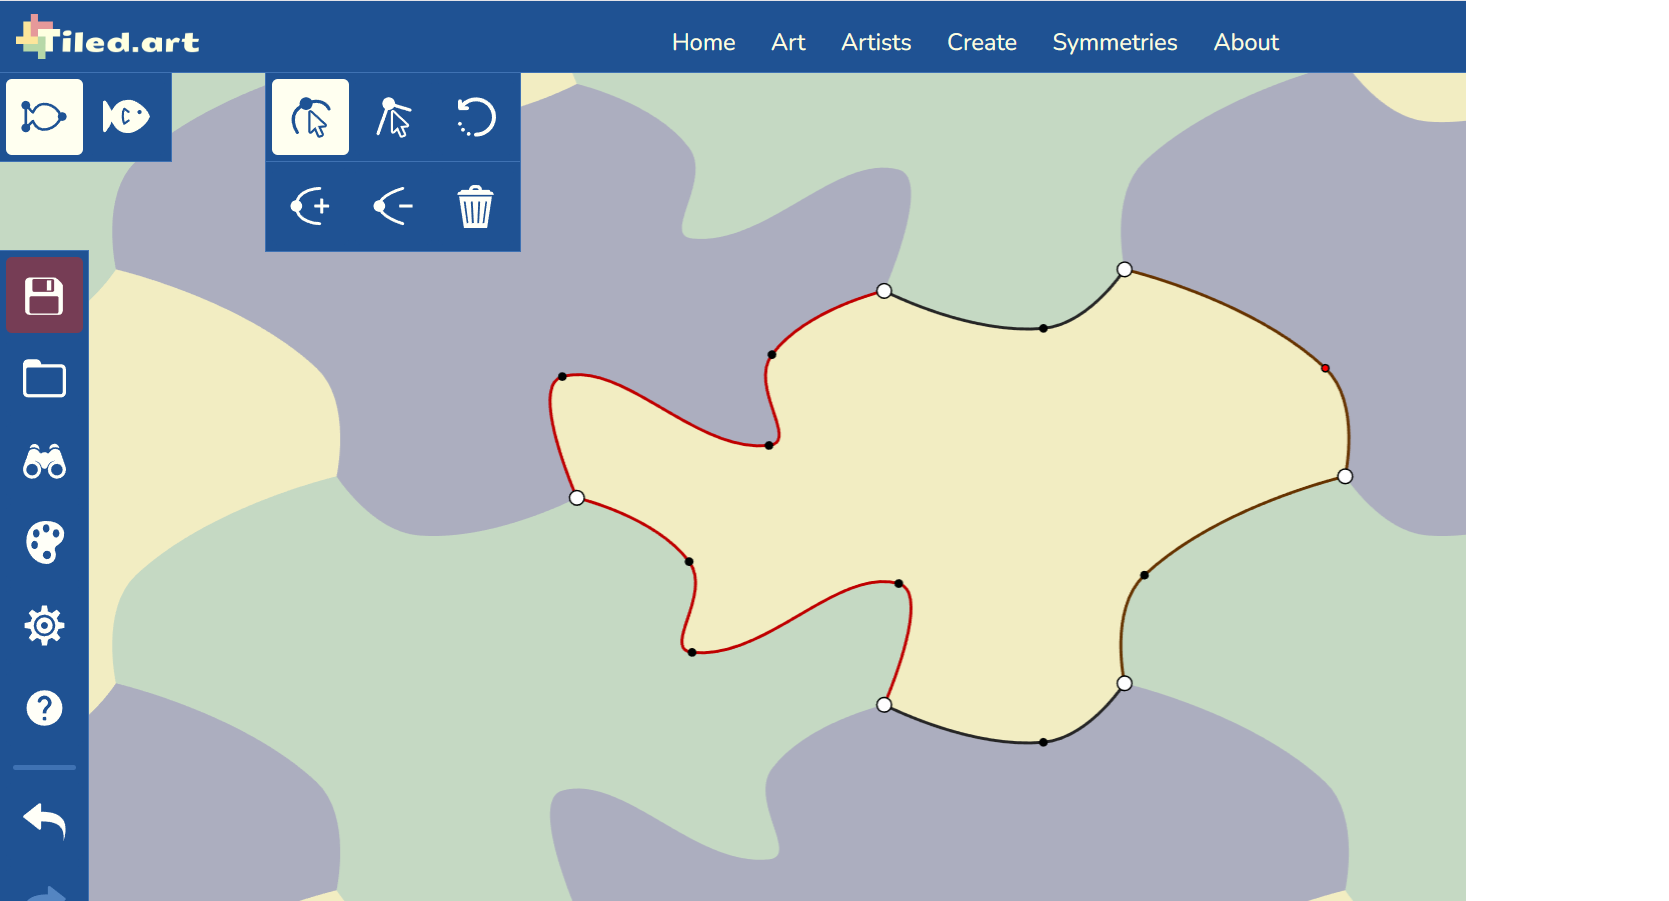Select the white vertex at the left end of the tile
The width and height of the screenshot is (1669, 901).
tap(577, 497)
